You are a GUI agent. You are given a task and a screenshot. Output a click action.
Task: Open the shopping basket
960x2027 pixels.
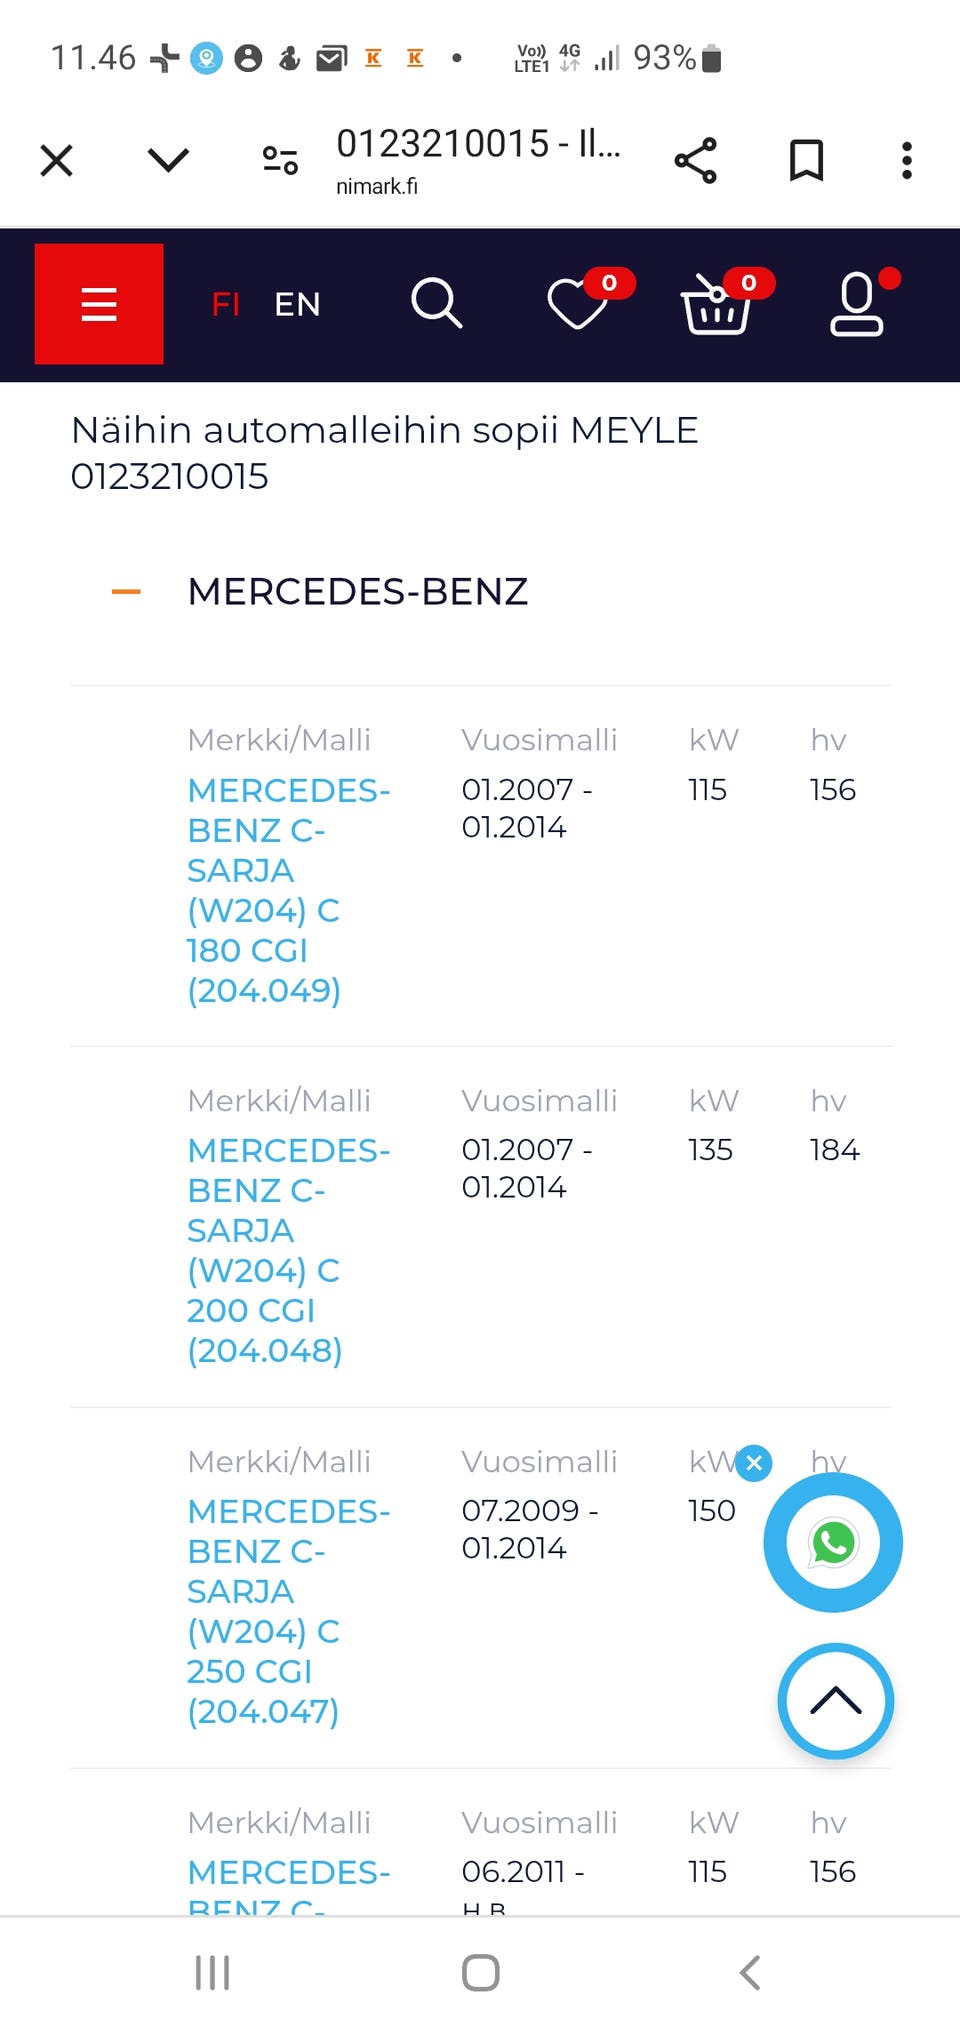click(x=715, y=305)
